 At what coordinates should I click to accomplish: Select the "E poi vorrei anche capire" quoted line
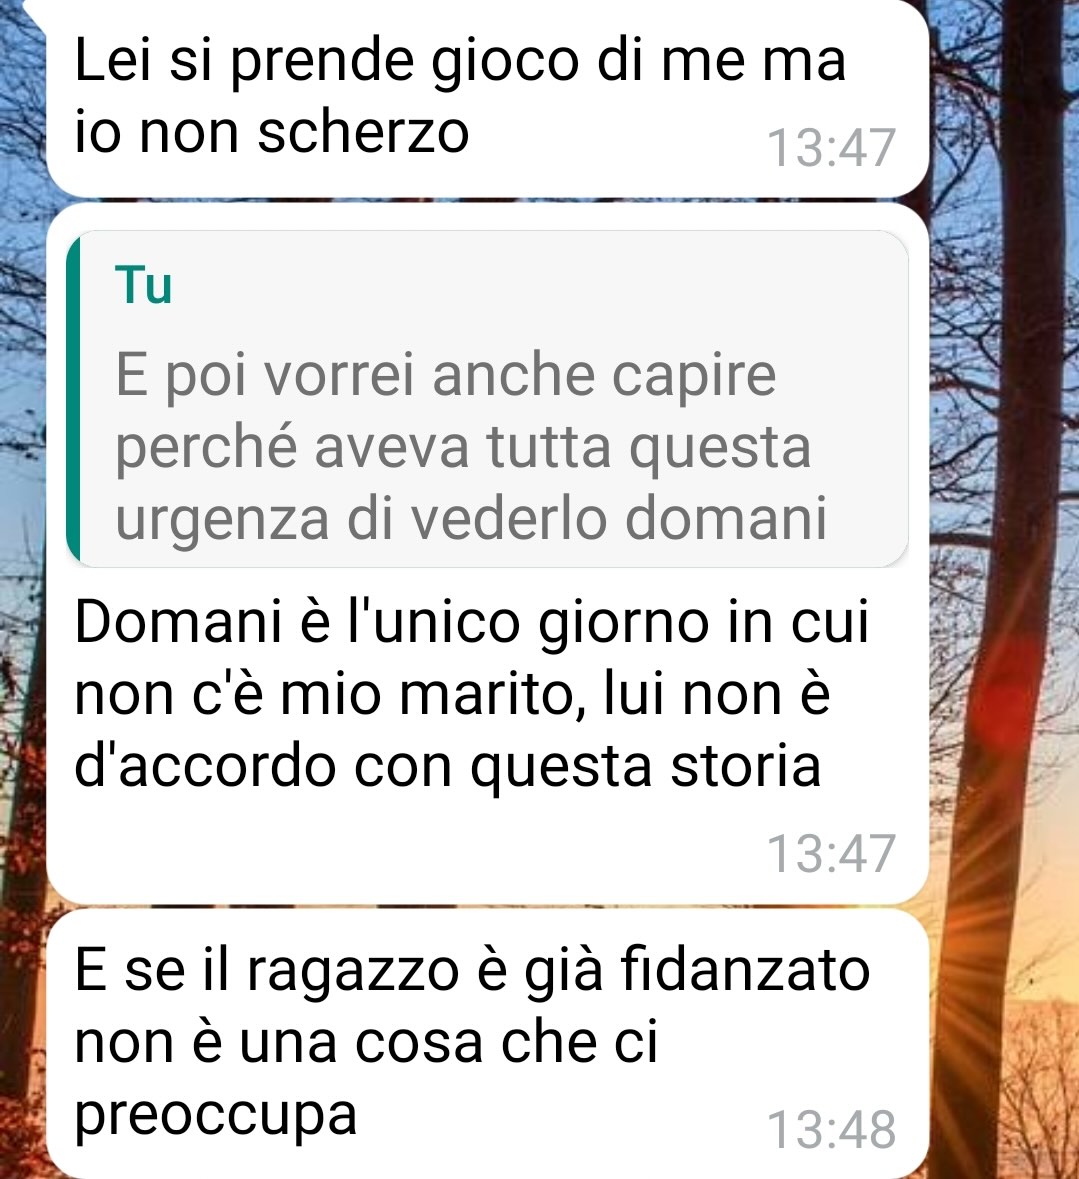tap(445, 374)
